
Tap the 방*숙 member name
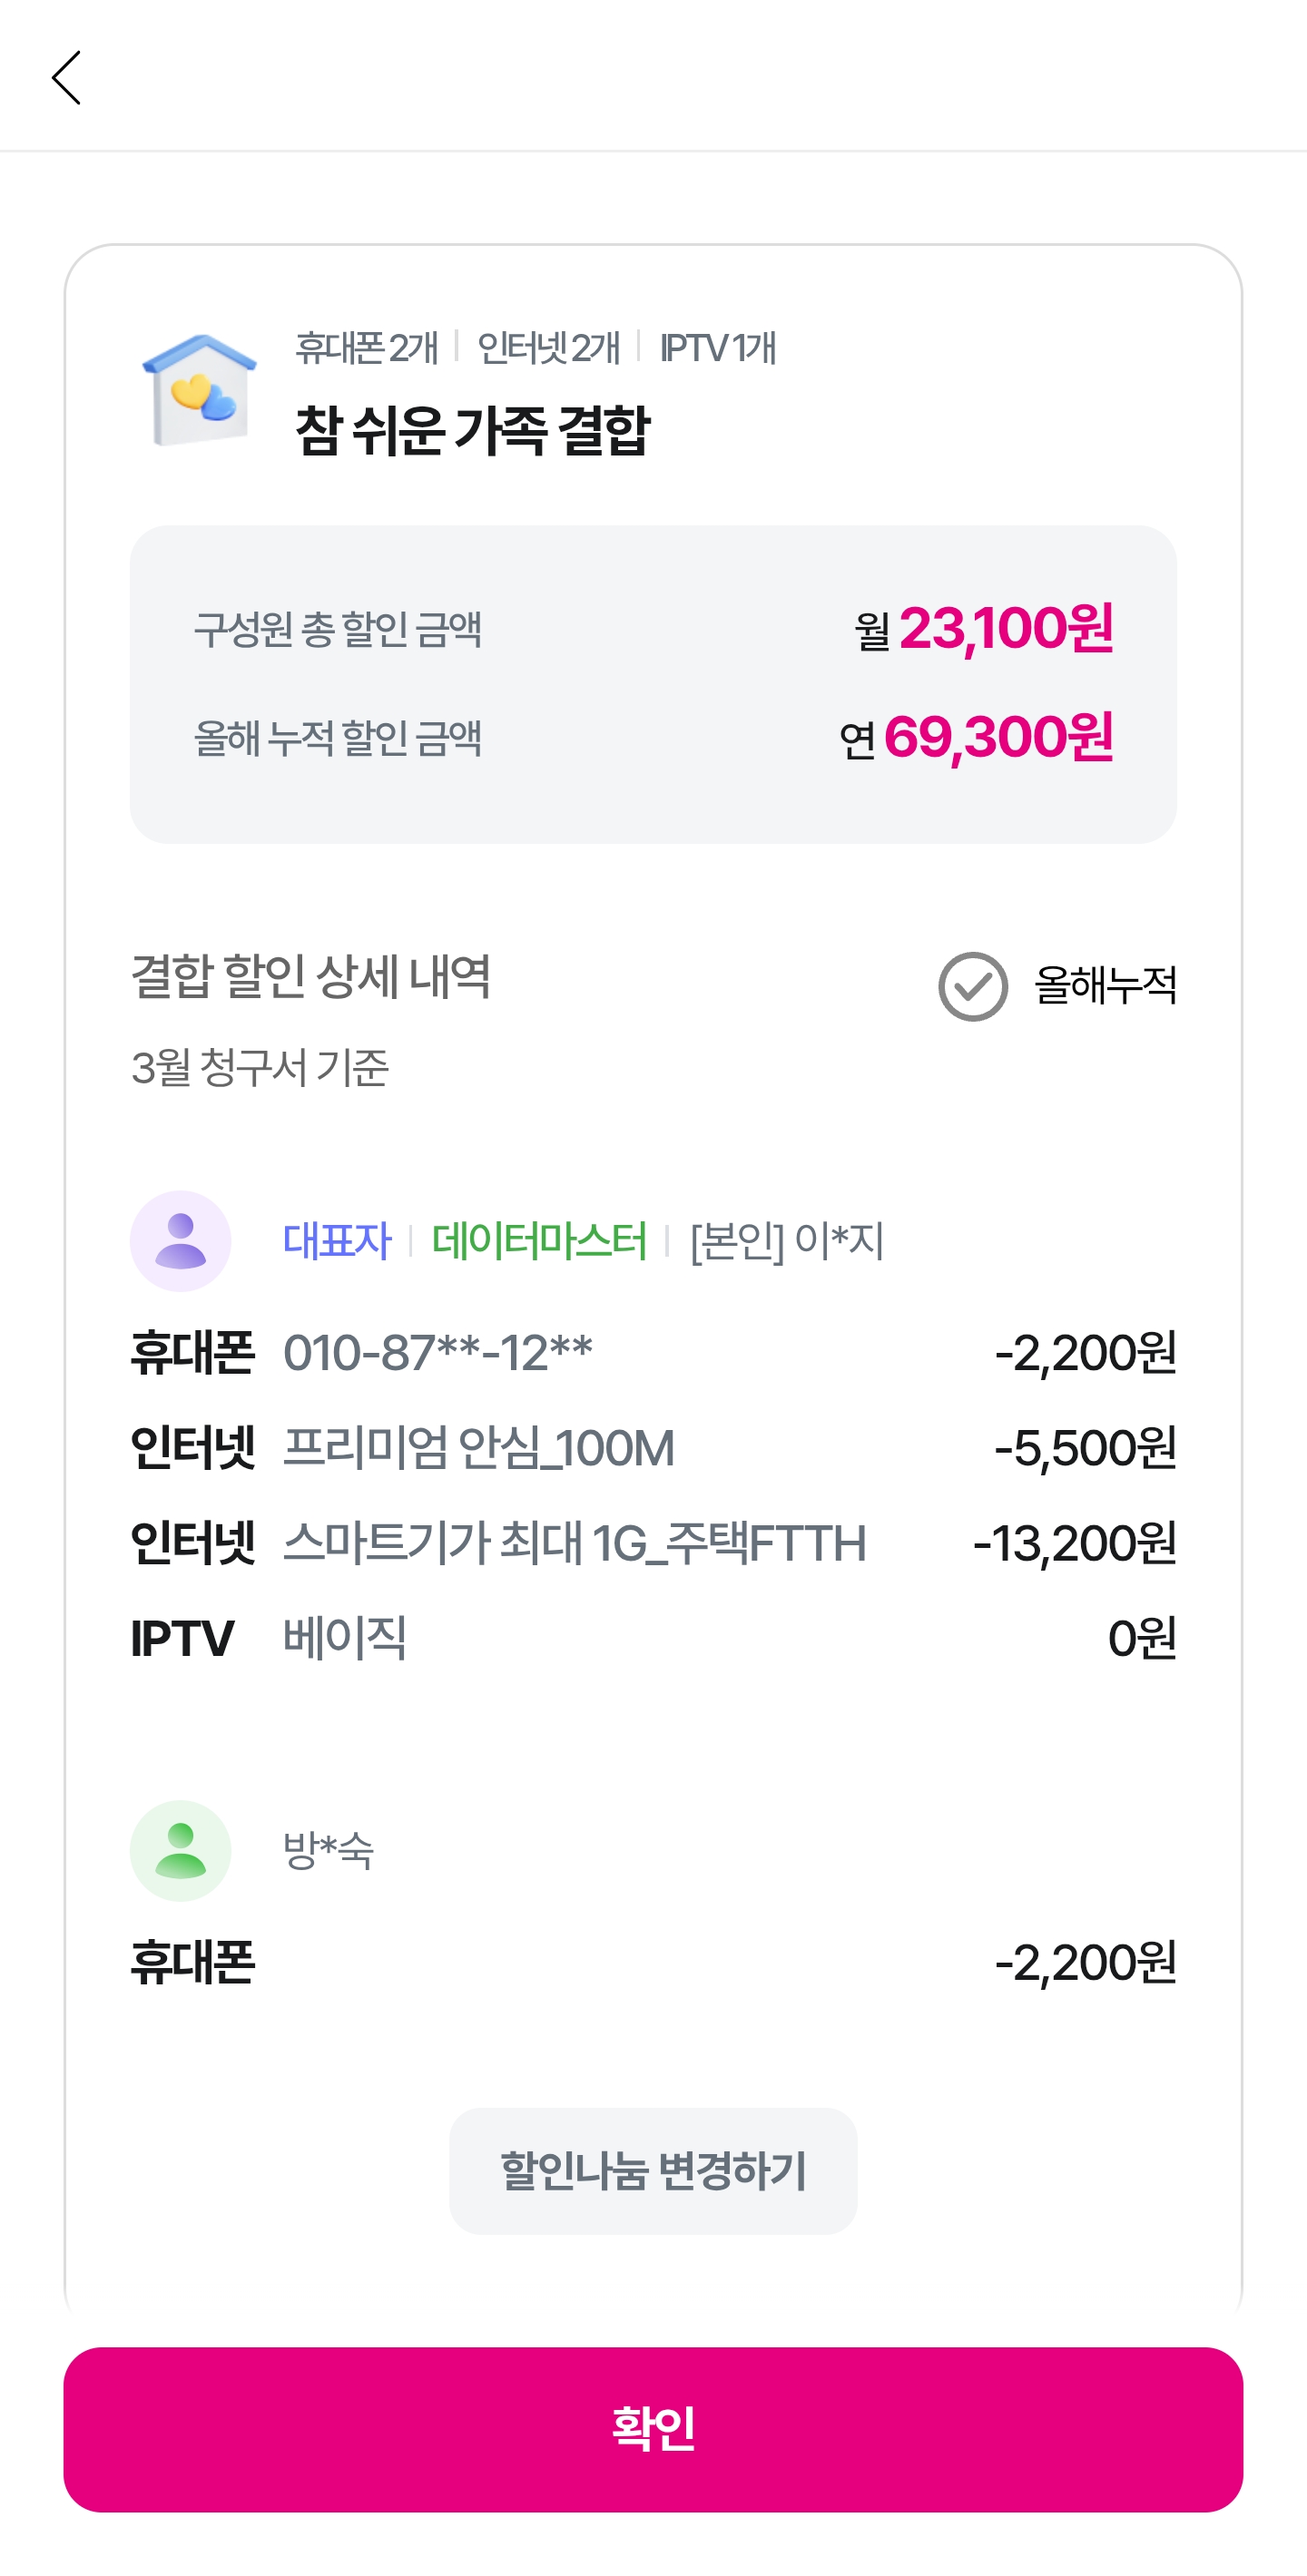click(328, 1850)
